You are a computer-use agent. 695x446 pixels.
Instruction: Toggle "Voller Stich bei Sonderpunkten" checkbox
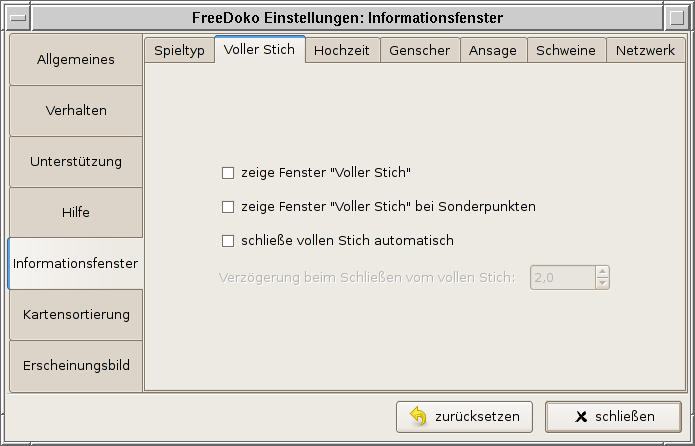(228, 207)
